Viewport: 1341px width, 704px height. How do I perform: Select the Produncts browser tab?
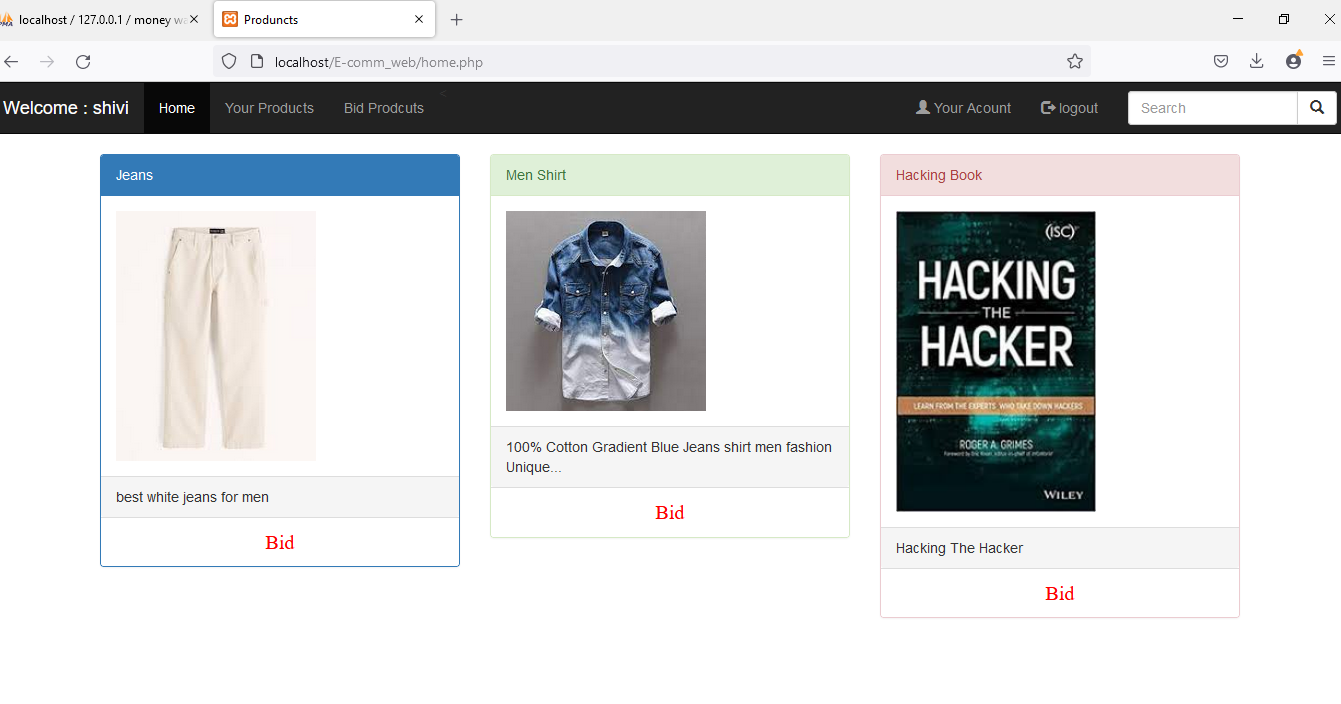(x=324, y=19)
